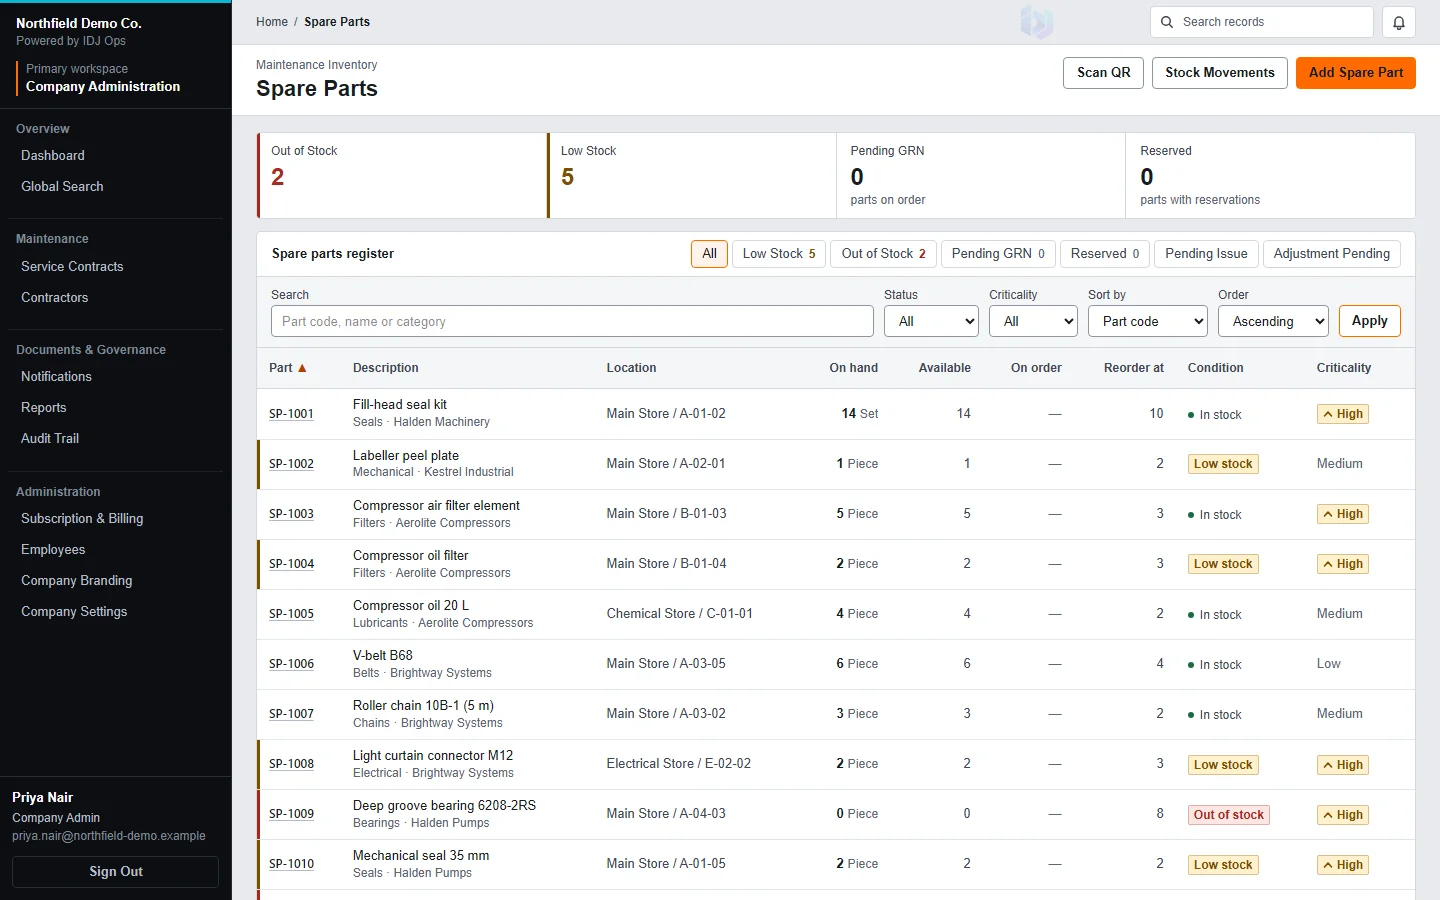The height and width of the screenshot is (900, 1440).
Task: Click the Part column sort arrow
Action: click(x=302, y=368)
